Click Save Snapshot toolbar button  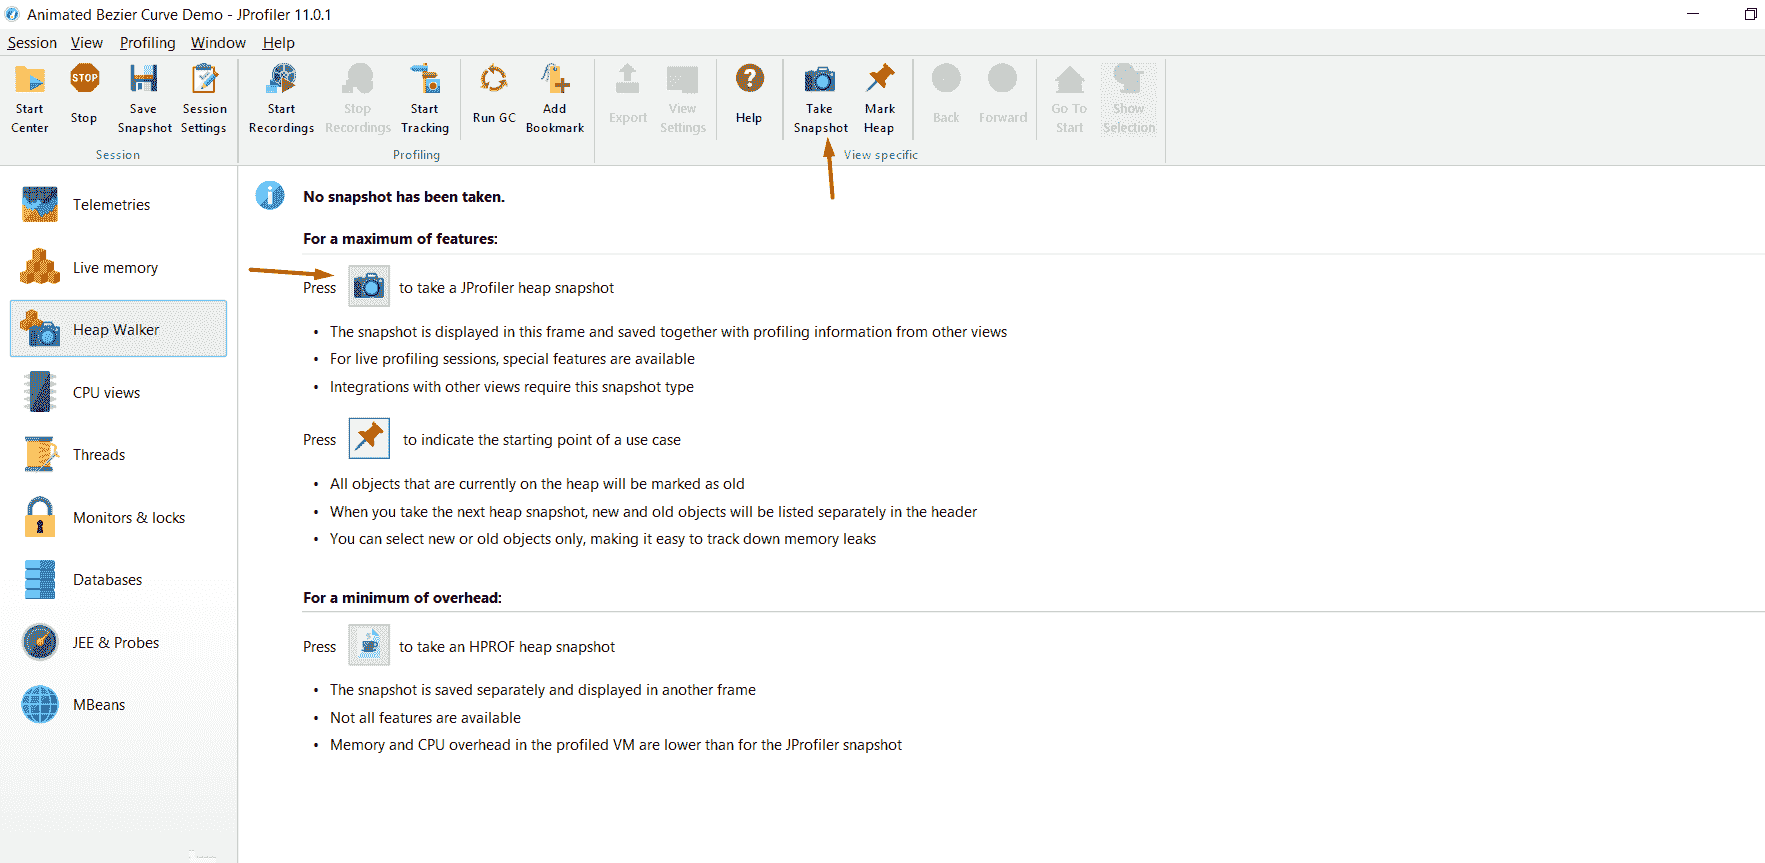[144, 98]
